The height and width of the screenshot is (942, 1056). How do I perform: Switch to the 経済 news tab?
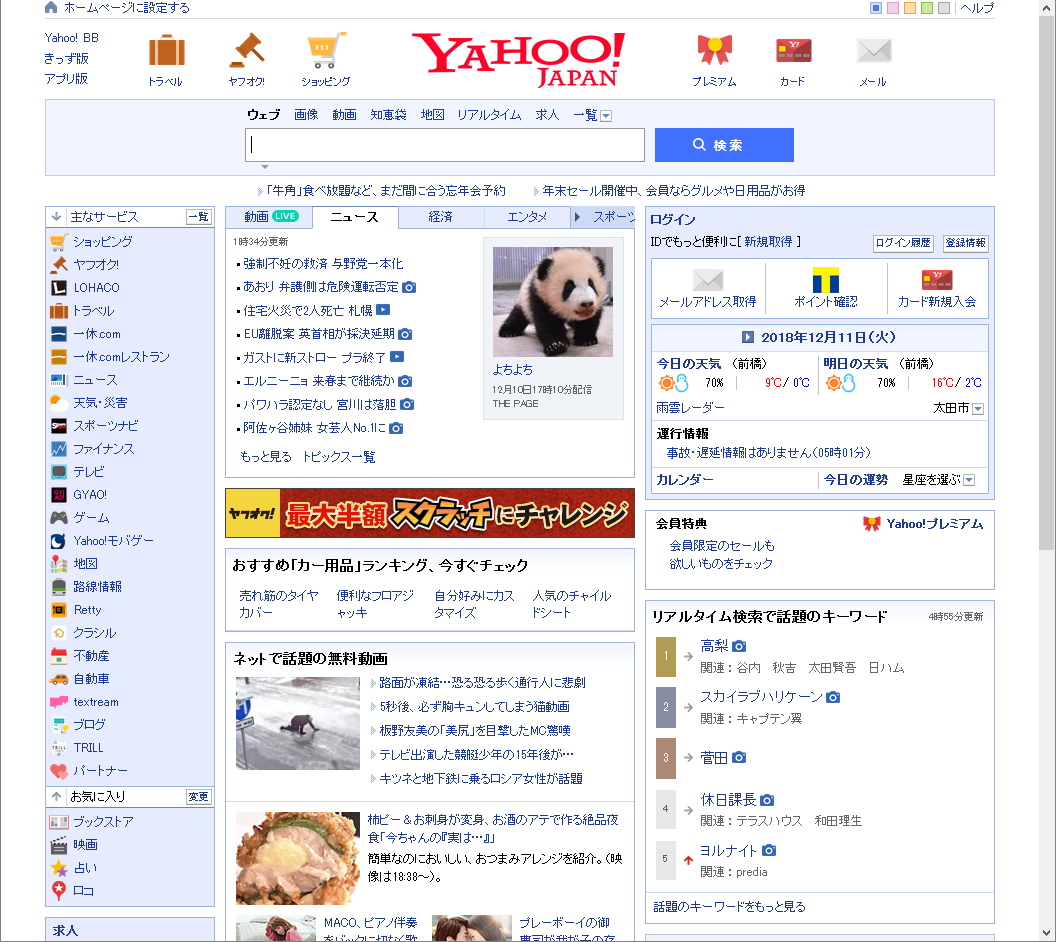pyautogui.click(x=440, y=217)
